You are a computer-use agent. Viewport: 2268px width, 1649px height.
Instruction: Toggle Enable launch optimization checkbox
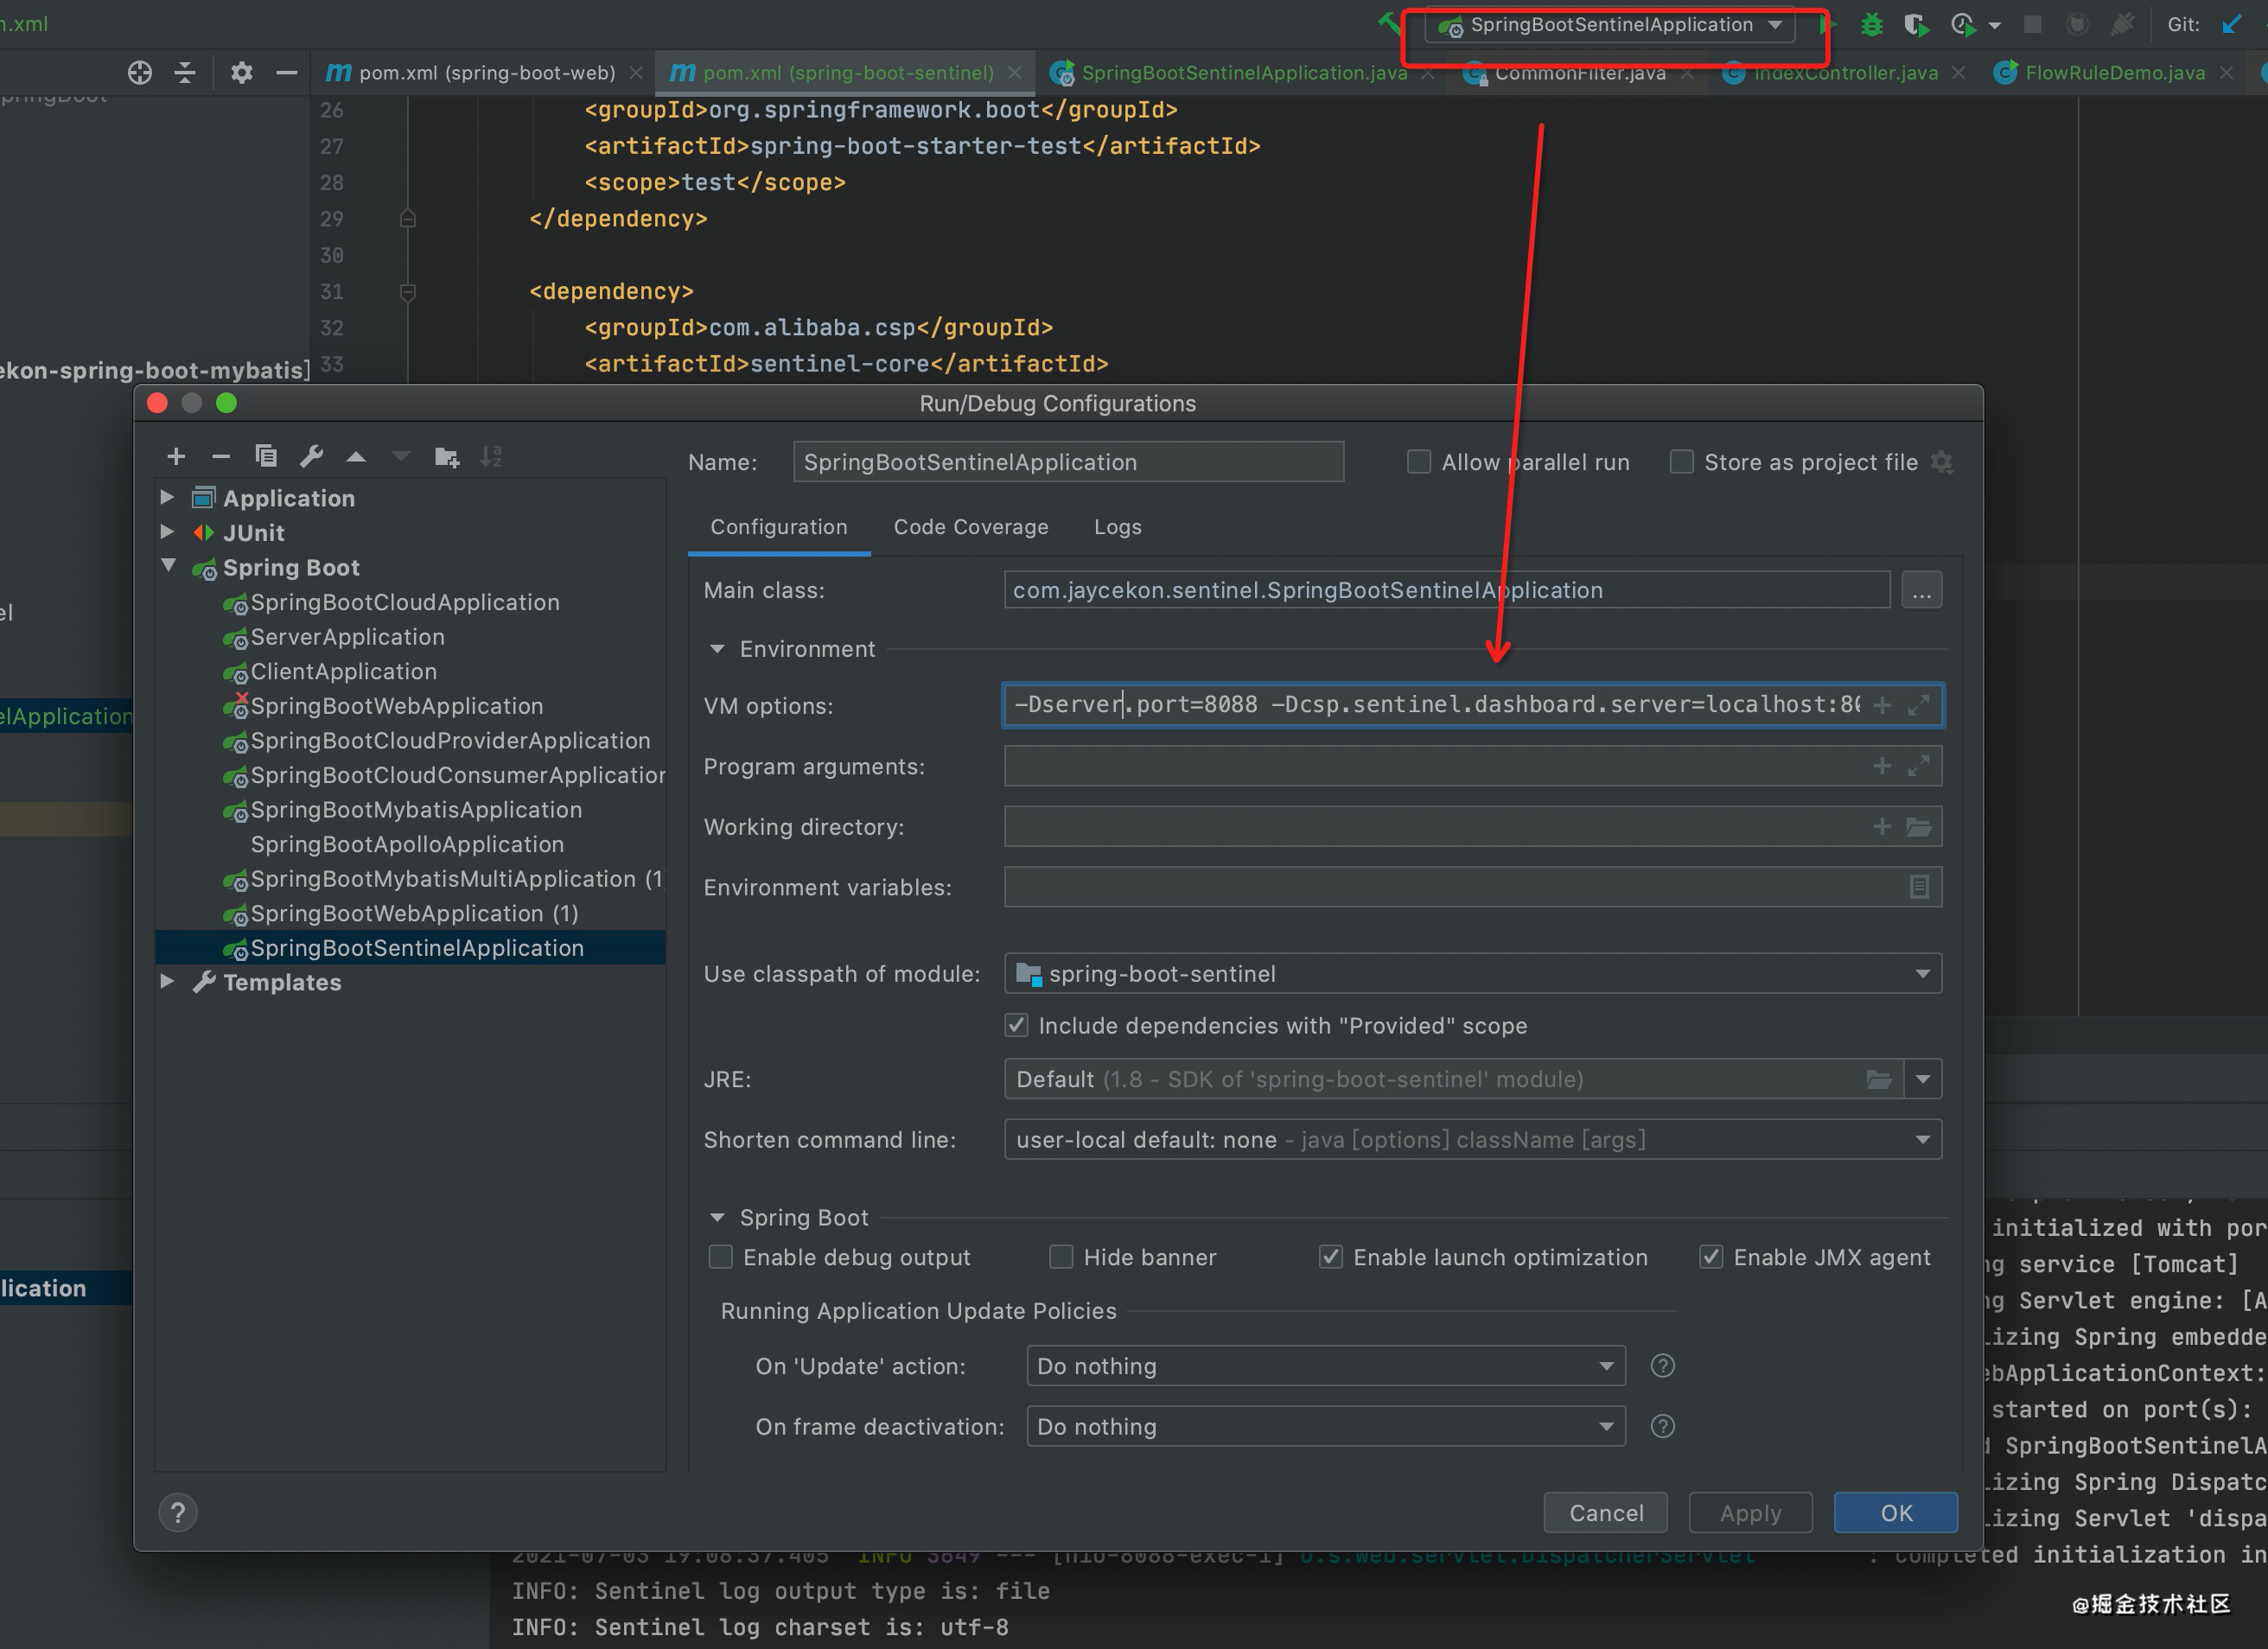[x=1330, y=1257]
